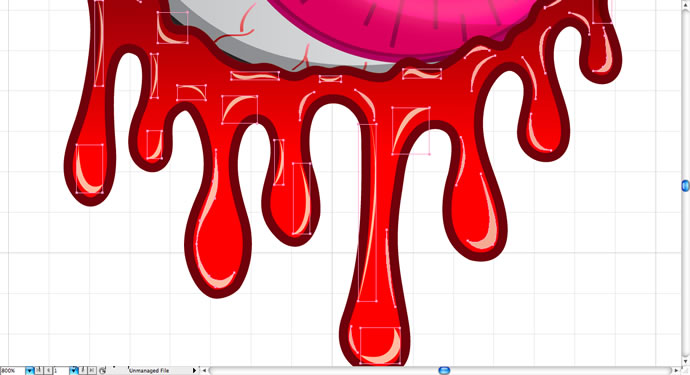Screen dimensions: 690x375
Task: Click the artboard number field
Action: pyautogui.click(x=61, y=371)
